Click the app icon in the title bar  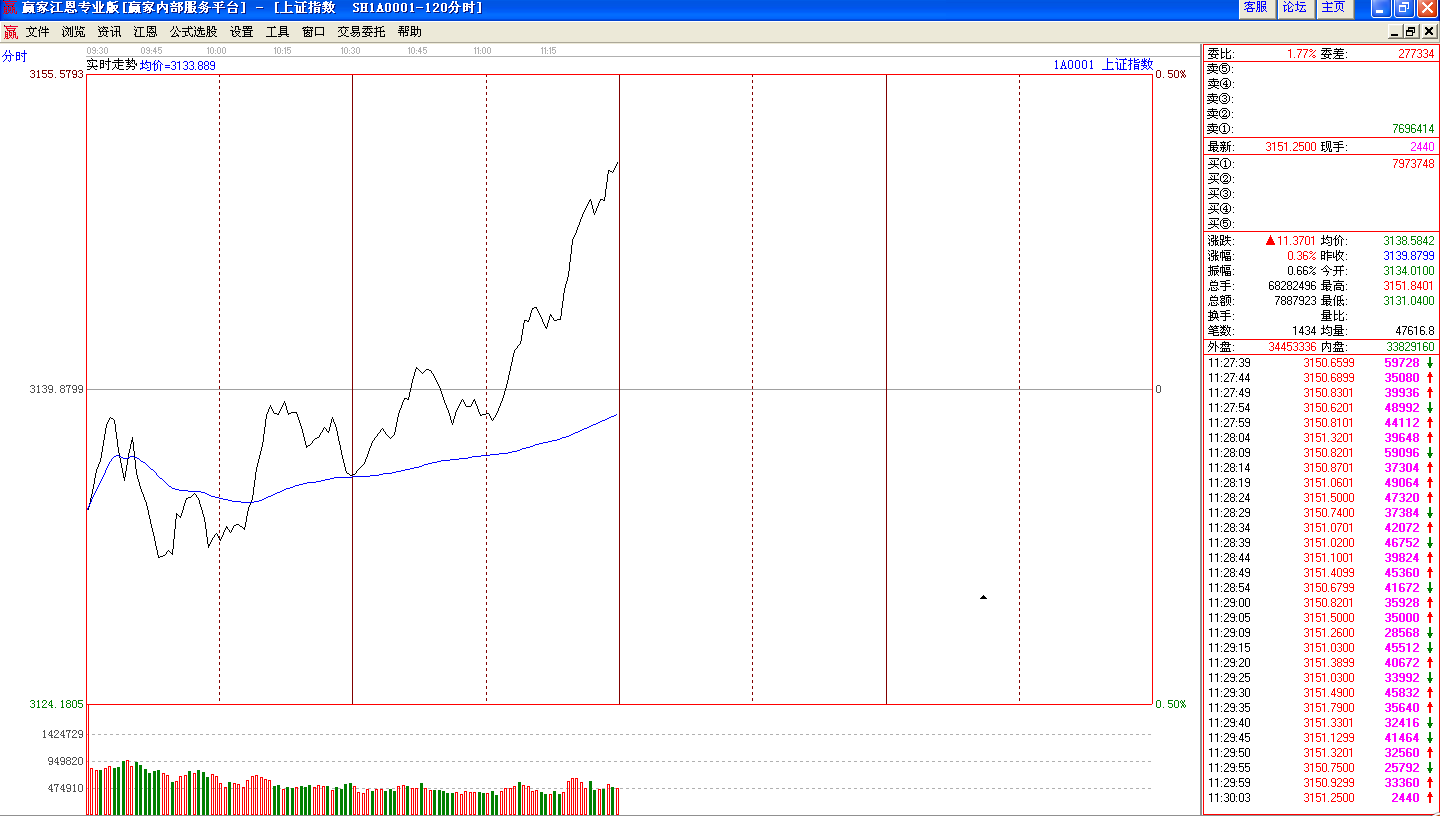(x=9, y=8)
